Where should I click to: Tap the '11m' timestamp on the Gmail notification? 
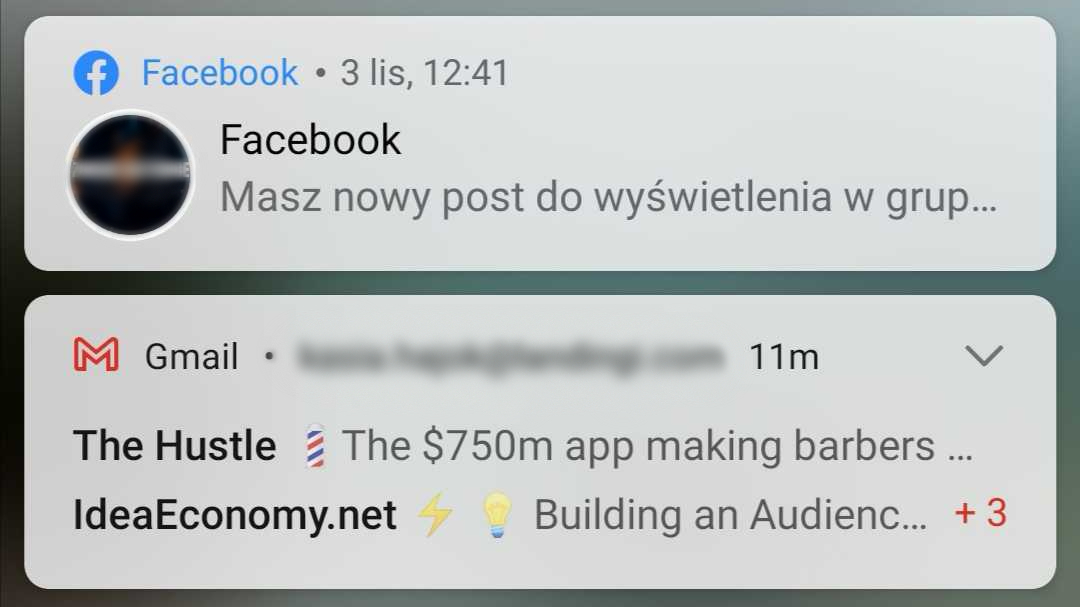click(x=786, y=355)
